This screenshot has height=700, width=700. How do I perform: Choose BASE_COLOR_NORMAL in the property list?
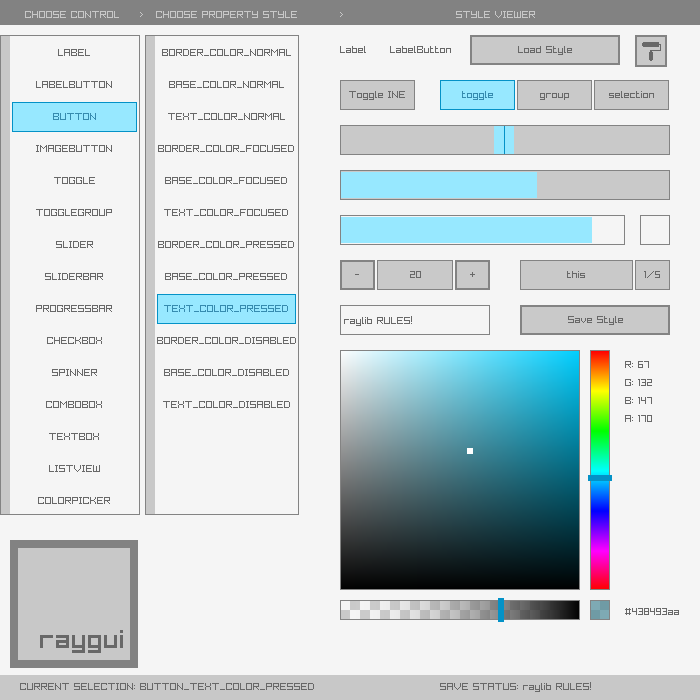click(x=226, y=85)
